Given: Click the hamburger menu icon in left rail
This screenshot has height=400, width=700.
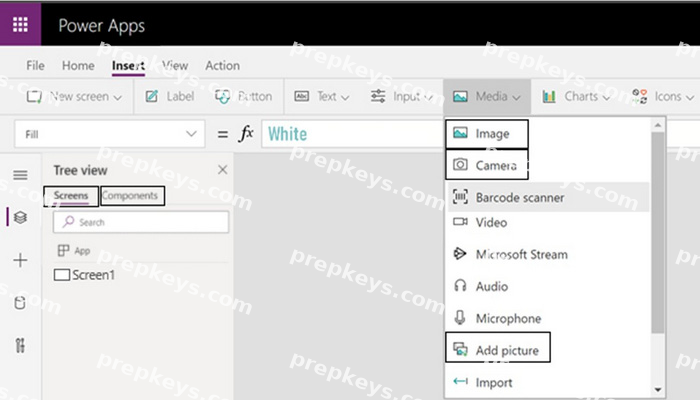Looking at the screenshot, I should pos(20,175).
